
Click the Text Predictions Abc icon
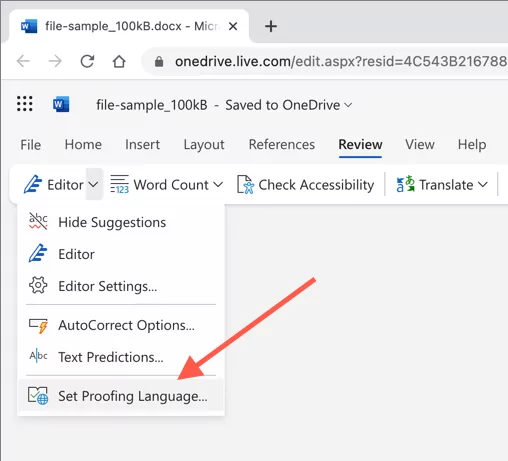[38, 356]
